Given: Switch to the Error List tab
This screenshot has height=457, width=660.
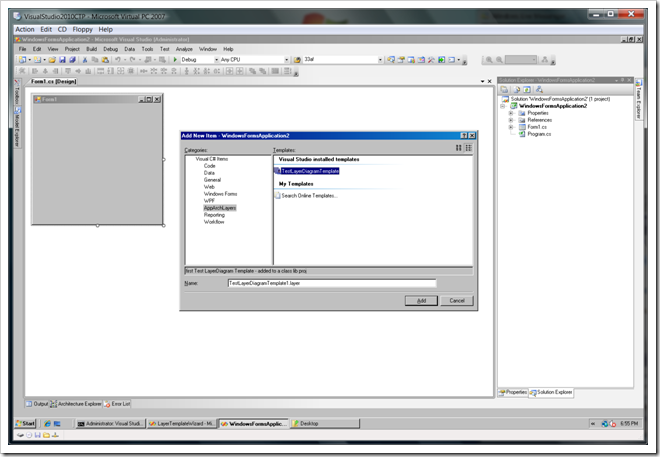Looking at the screenshot, I should pyautogui.click(x=116, y=404).
